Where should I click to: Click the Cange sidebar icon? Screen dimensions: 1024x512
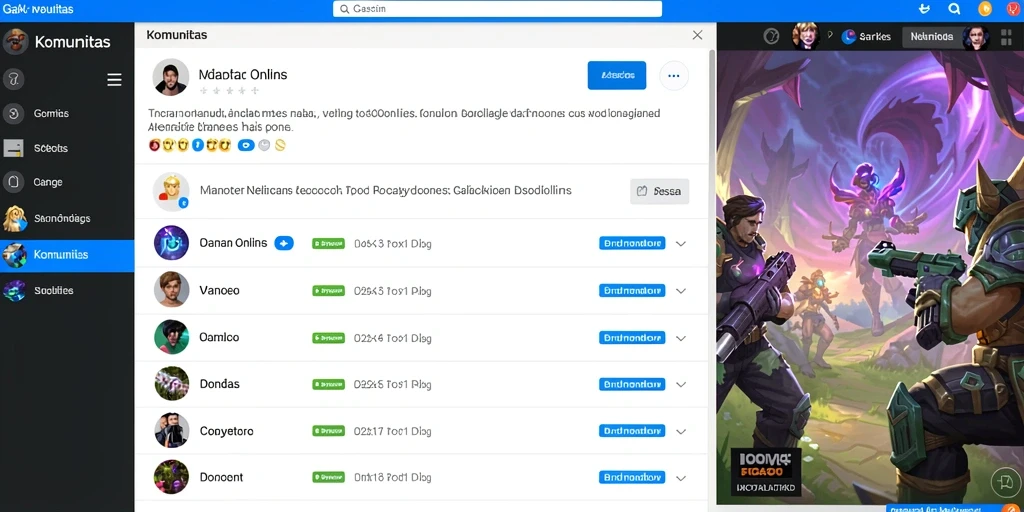click(x=14, y=182)
